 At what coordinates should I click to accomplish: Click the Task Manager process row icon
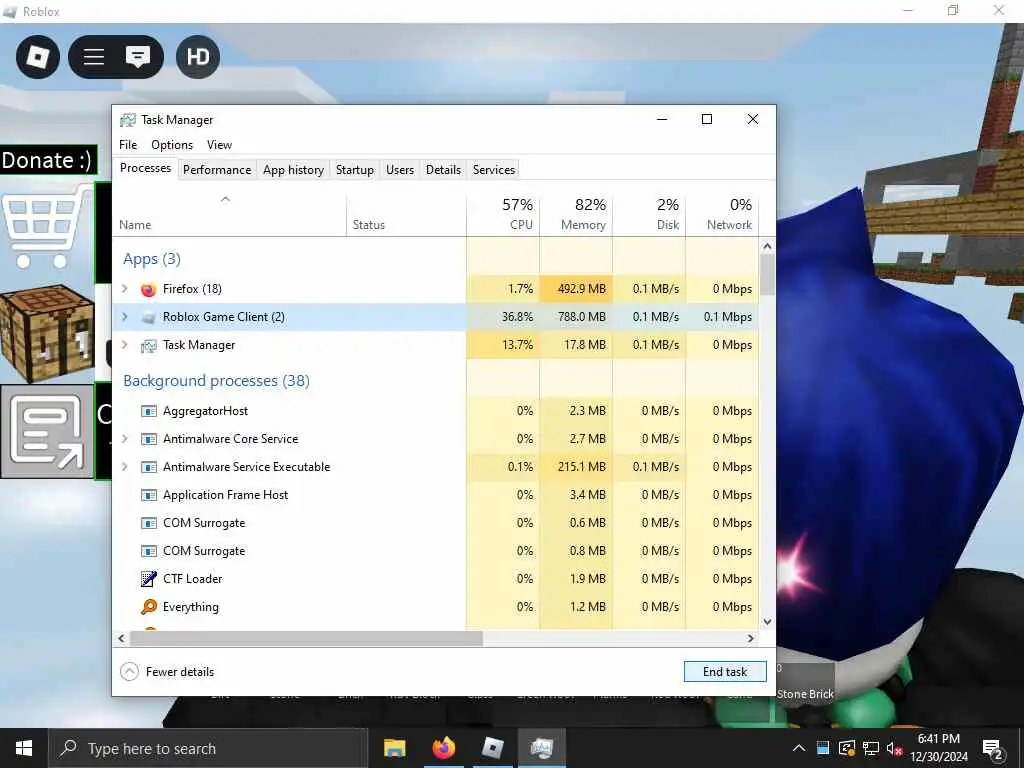[148, 345]
